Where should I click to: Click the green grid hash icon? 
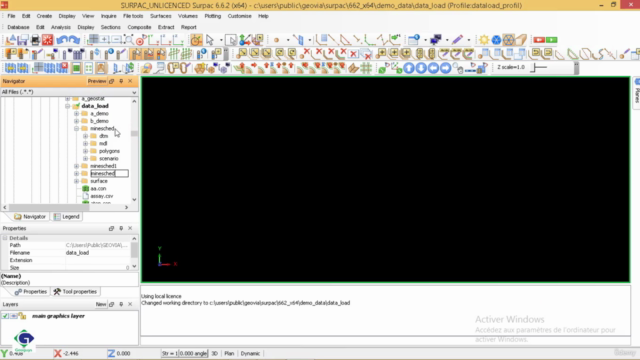click(366, 68)
